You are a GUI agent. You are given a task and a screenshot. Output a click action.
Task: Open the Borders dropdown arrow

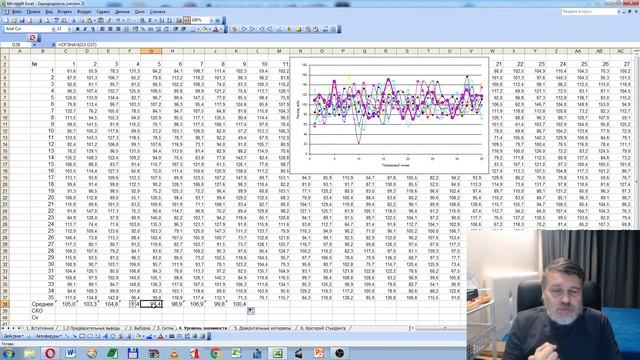(198, 29)
